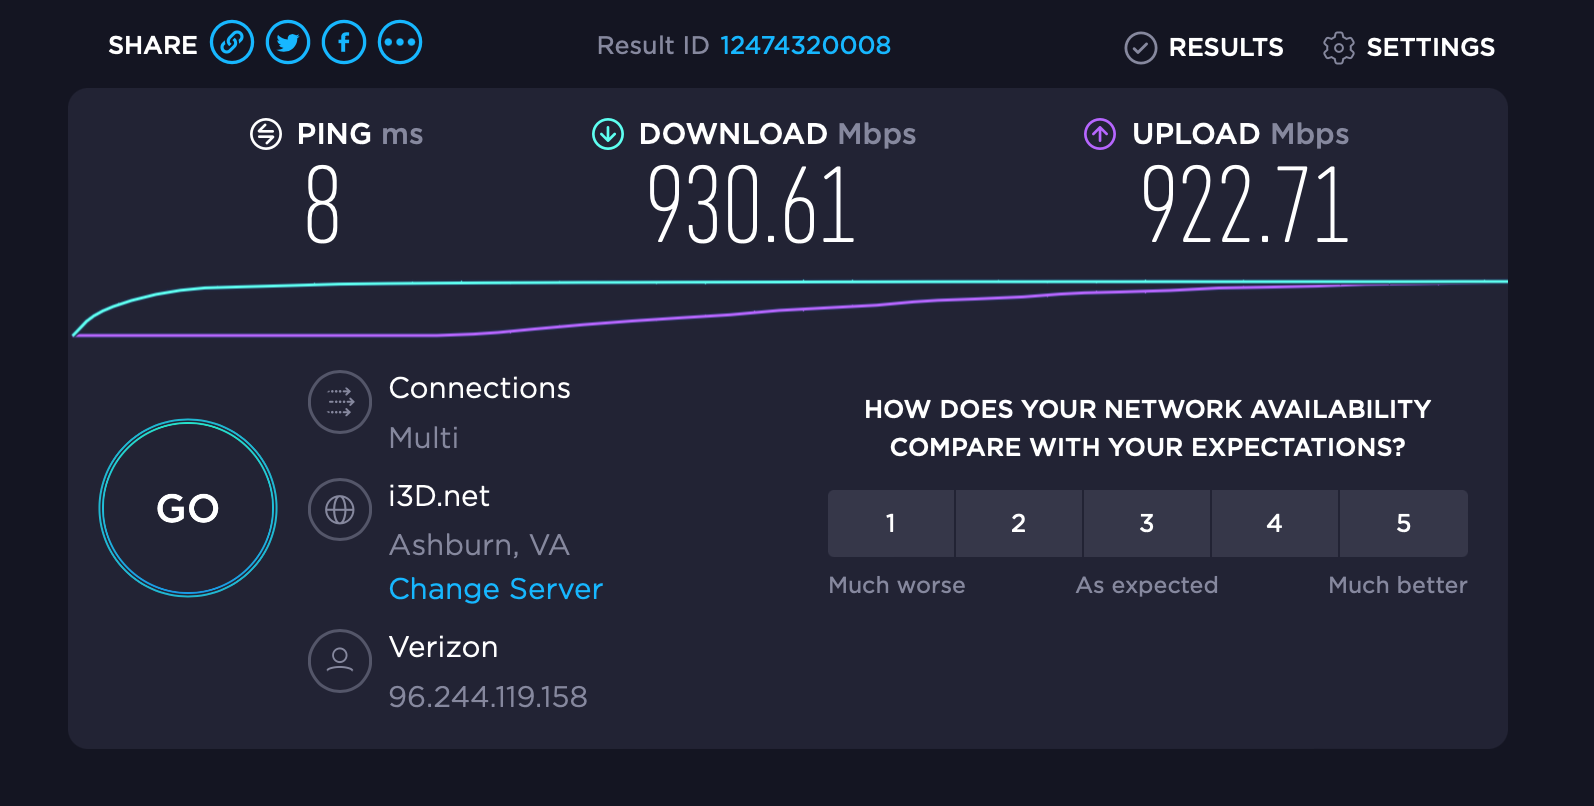Share result on Facebook
This screenshot has width=1594, height=806.
(344, 43)
